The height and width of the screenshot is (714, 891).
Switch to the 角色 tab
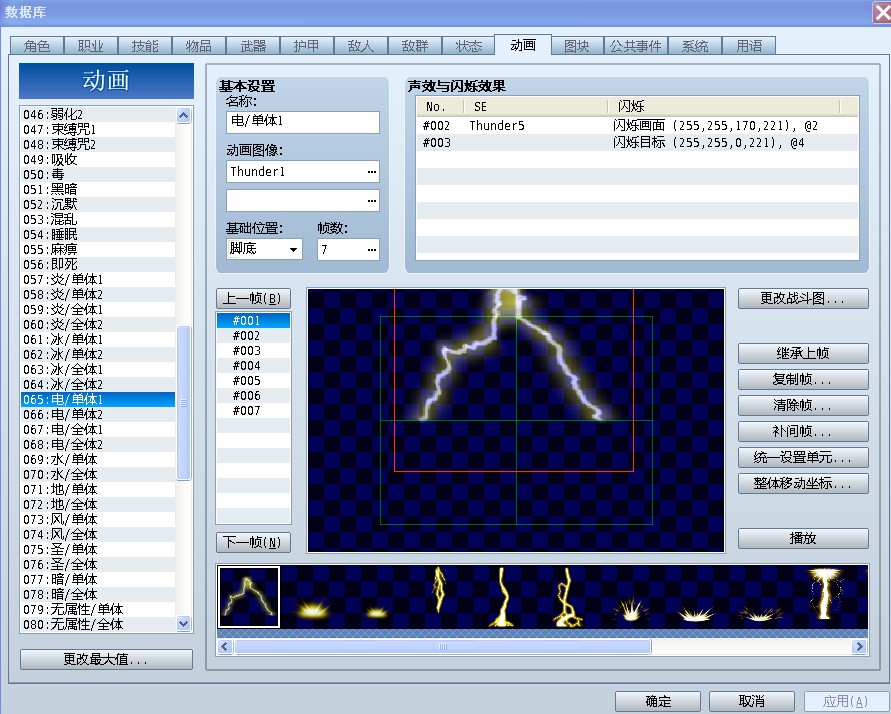coord(37,46)
